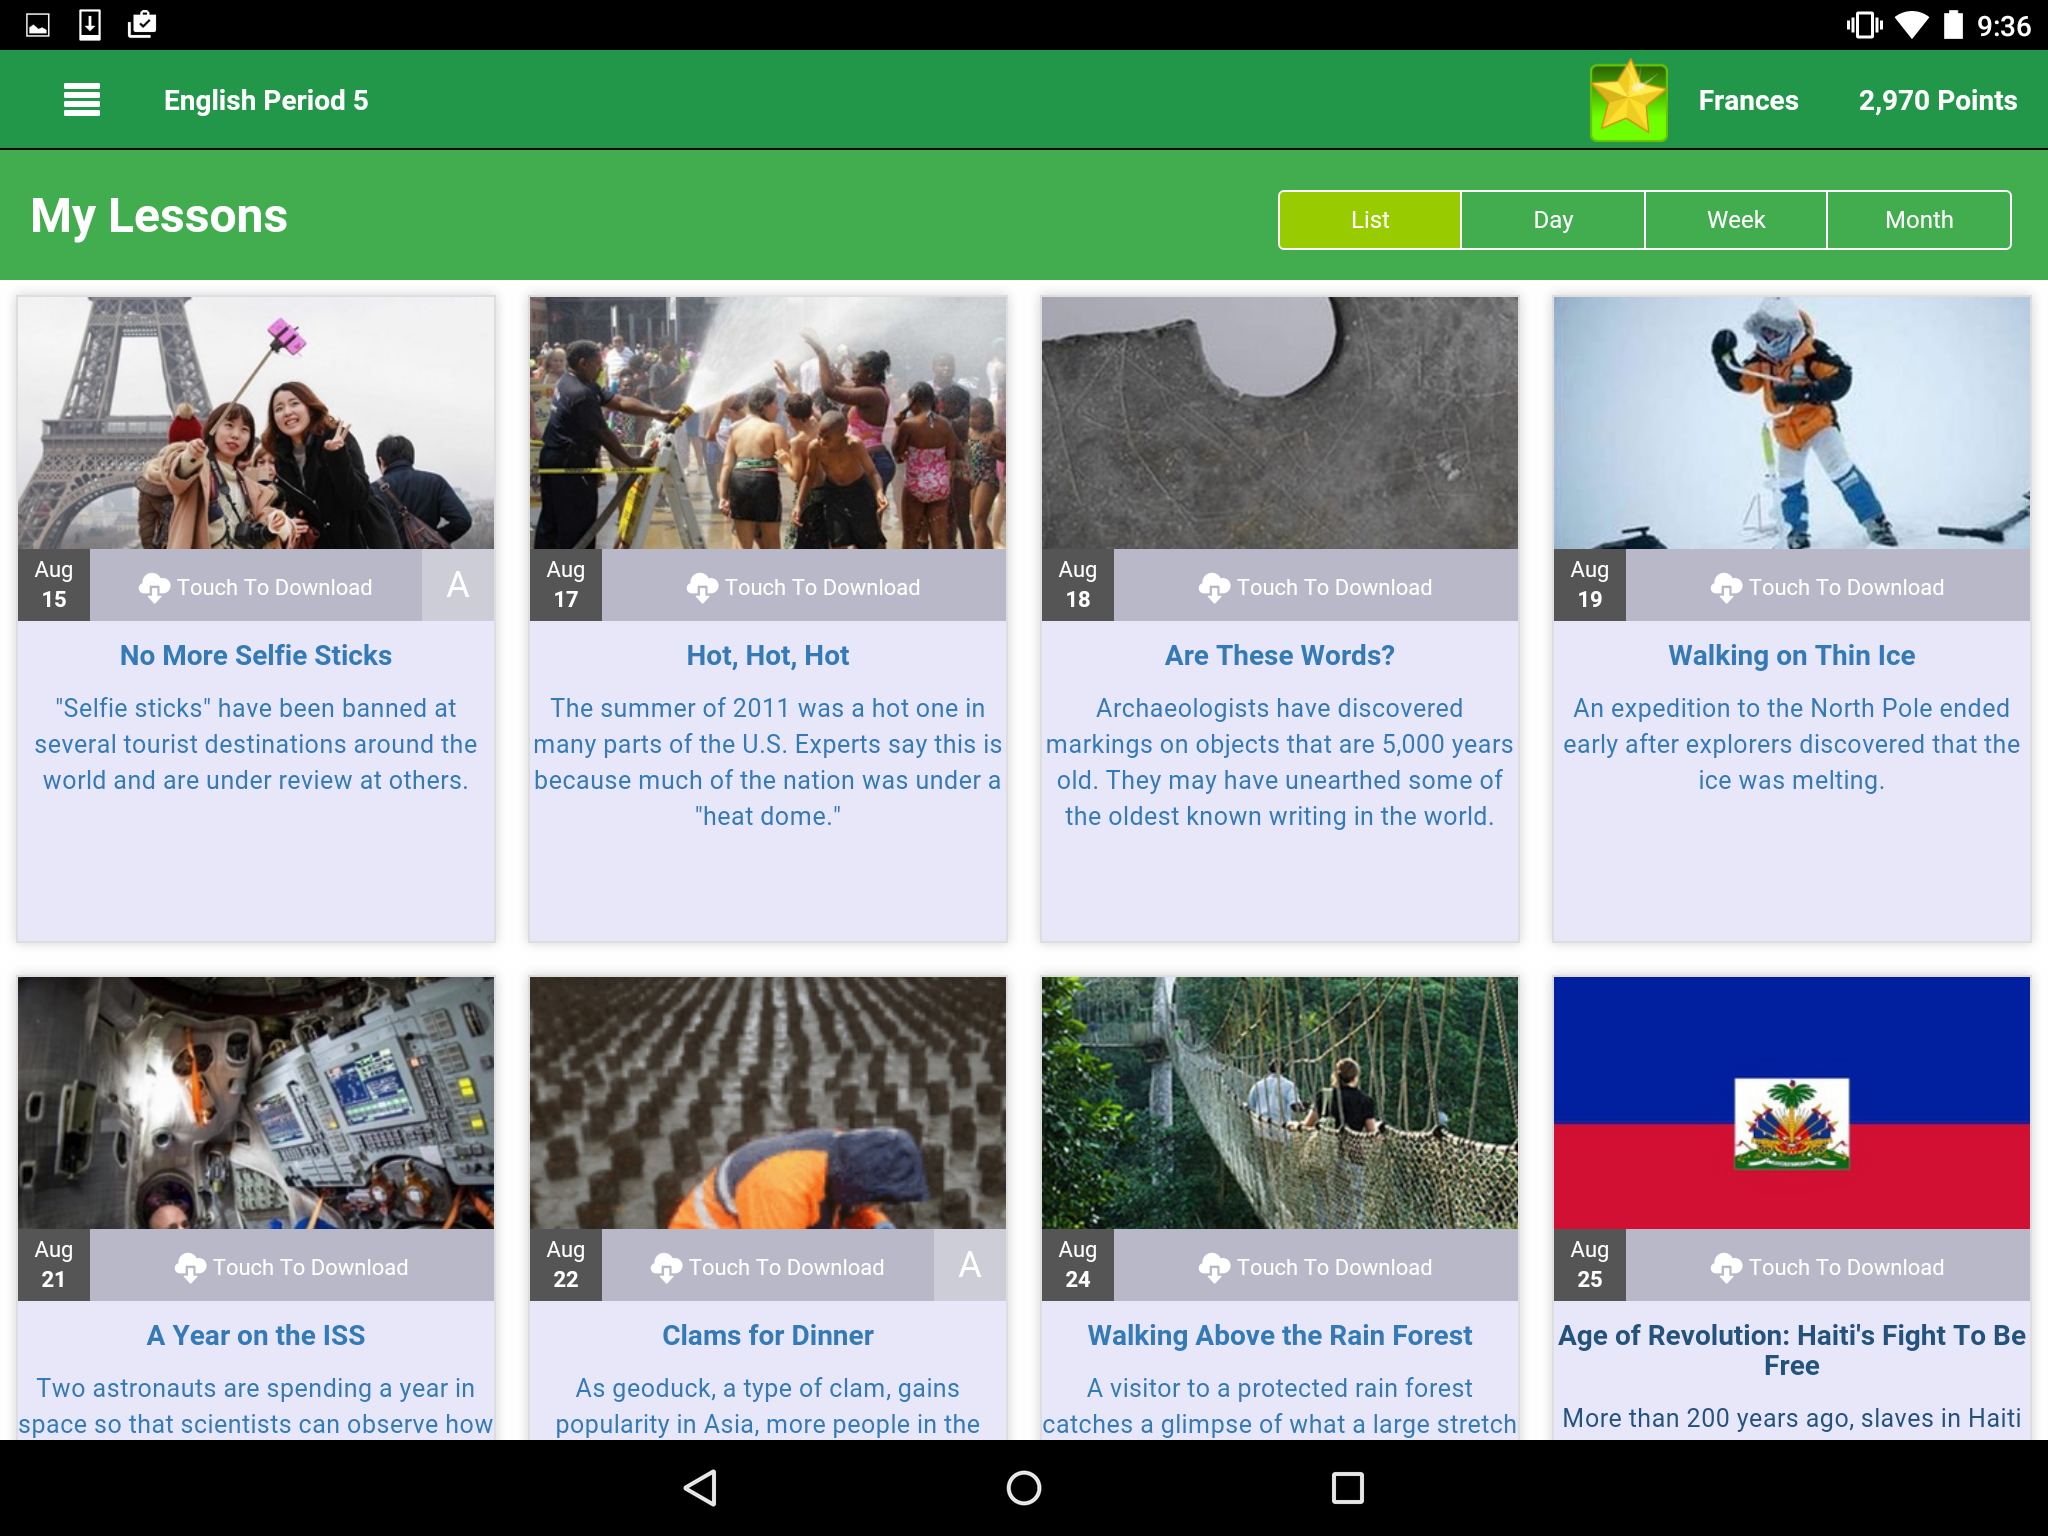
Task: Tap the Android home circle button
Action: 1024,1488
